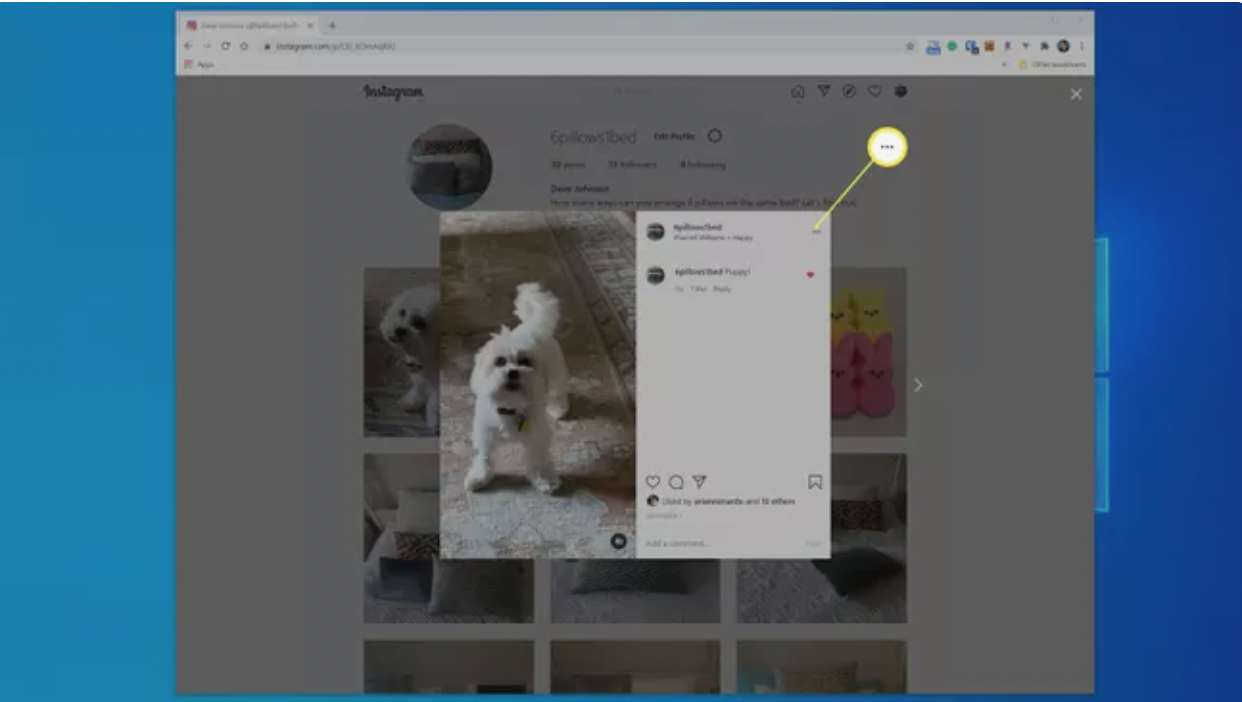Click the Instagram logo

click(393, 92)
